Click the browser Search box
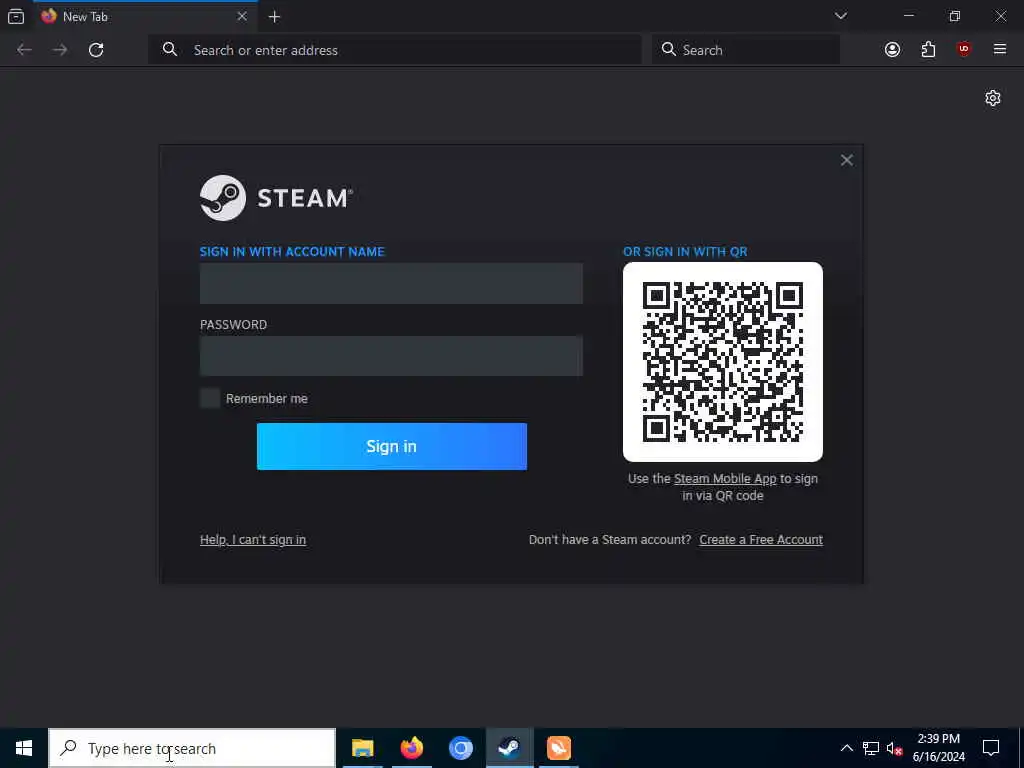Image resolution: width=1024 pixels, height=768 pixels. [x=746, y=50]
